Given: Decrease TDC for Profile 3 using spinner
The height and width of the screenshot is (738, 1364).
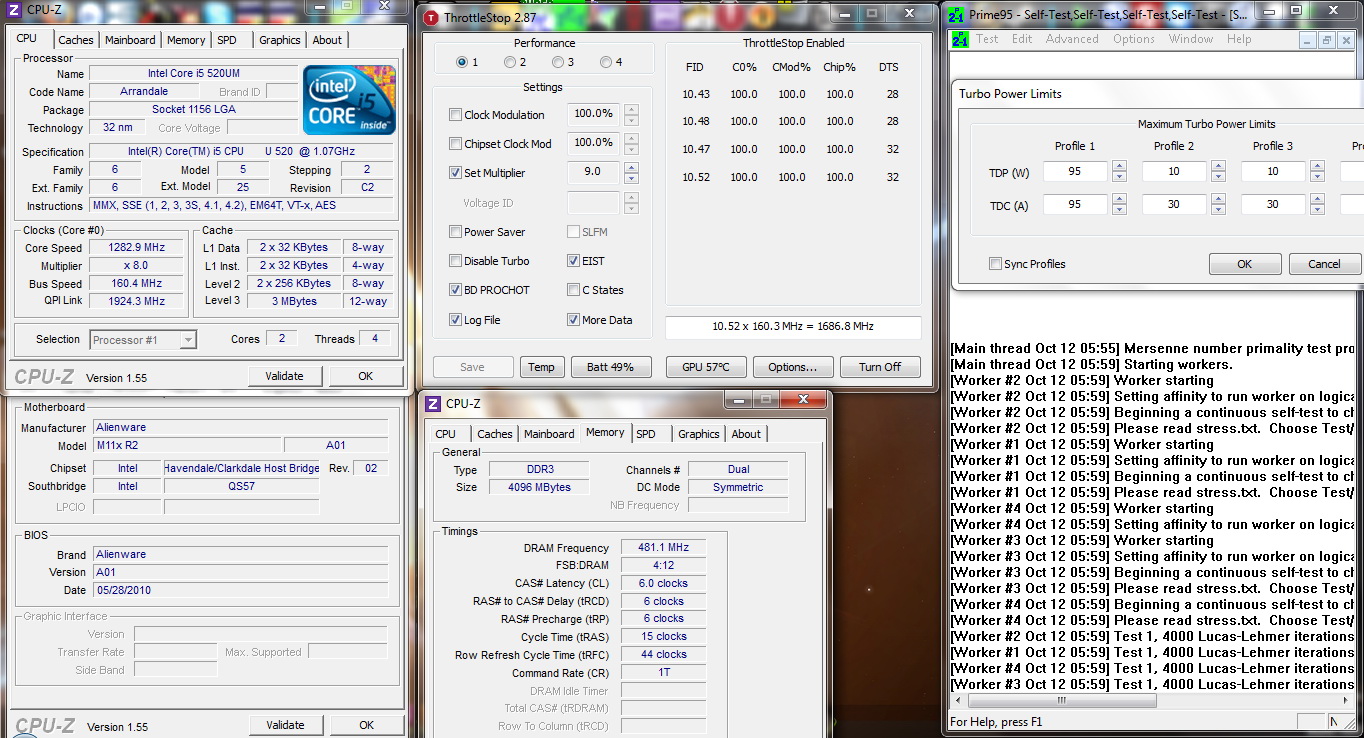Looking at the screenshot, I should point(1317,210).
